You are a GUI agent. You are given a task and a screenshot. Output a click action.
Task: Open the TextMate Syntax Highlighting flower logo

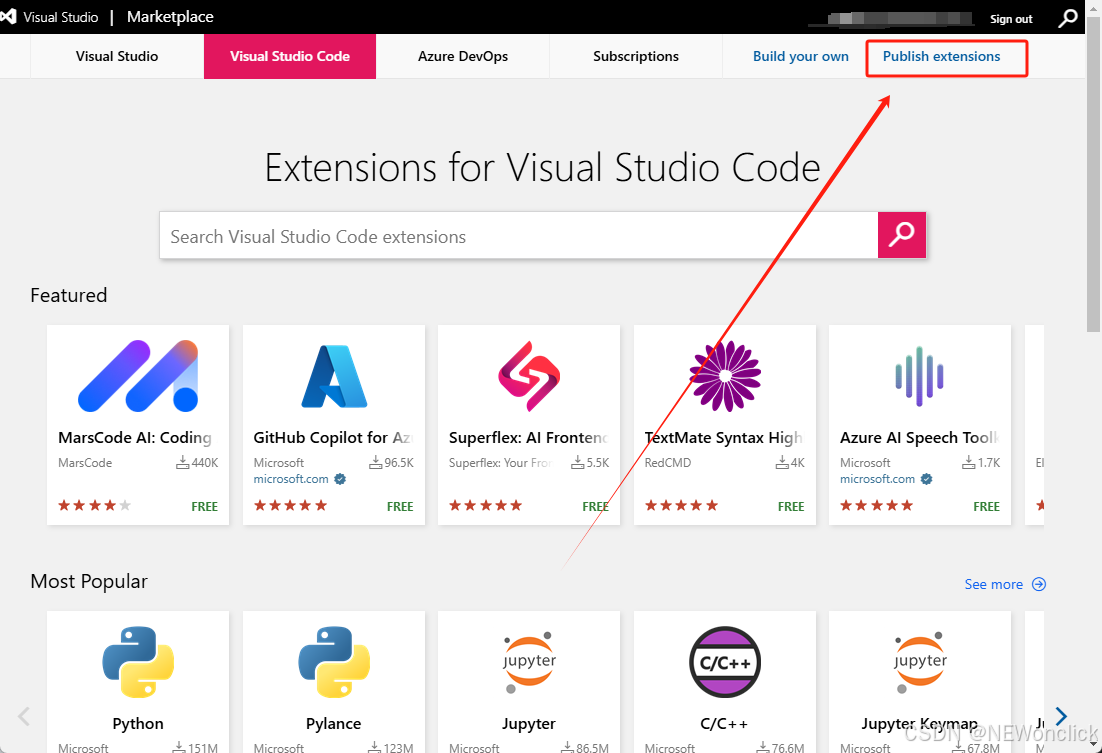[x=725, y=376]
